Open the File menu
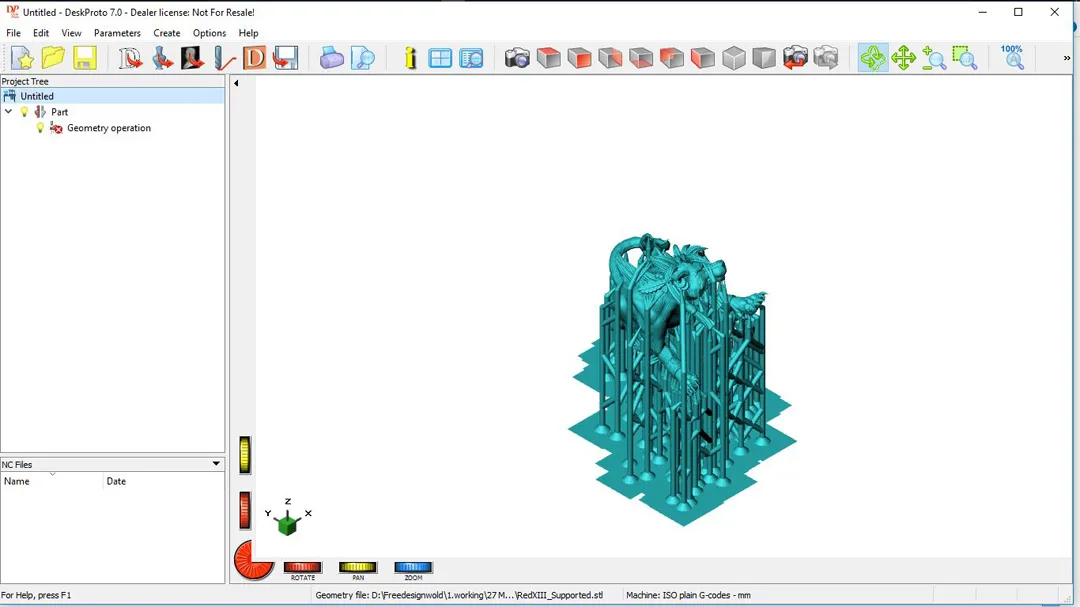Viewport: 1080px width, 607px height. 13,33
